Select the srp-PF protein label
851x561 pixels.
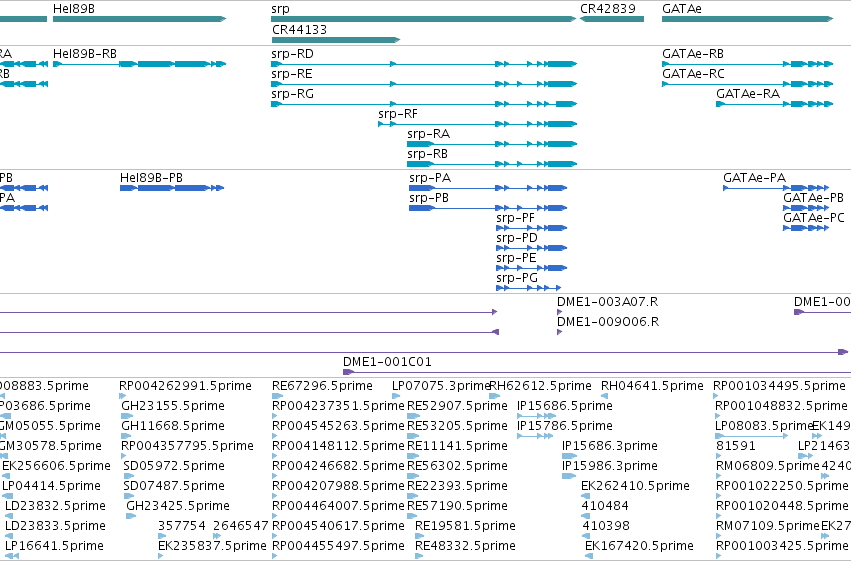(516, 218)
